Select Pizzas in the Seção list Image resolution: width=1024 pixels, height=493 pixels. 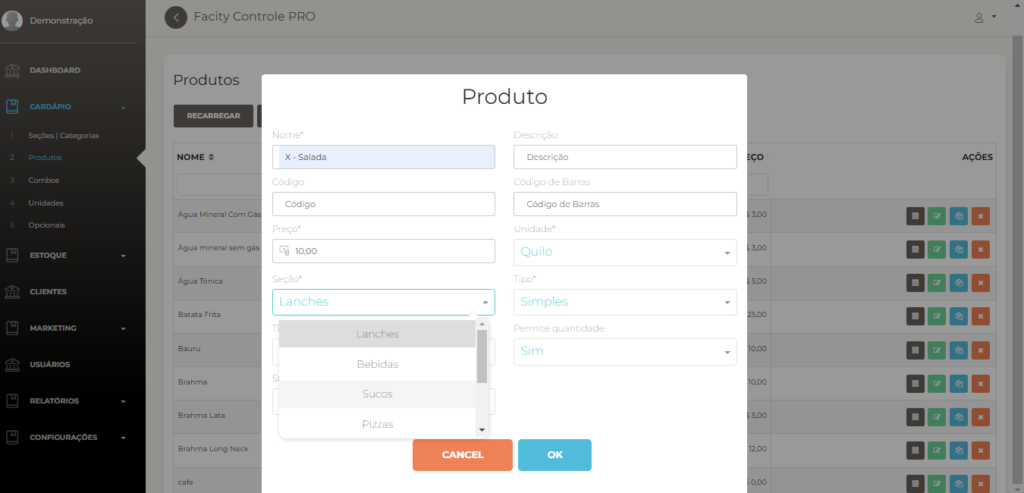click(x=377, y=424)
